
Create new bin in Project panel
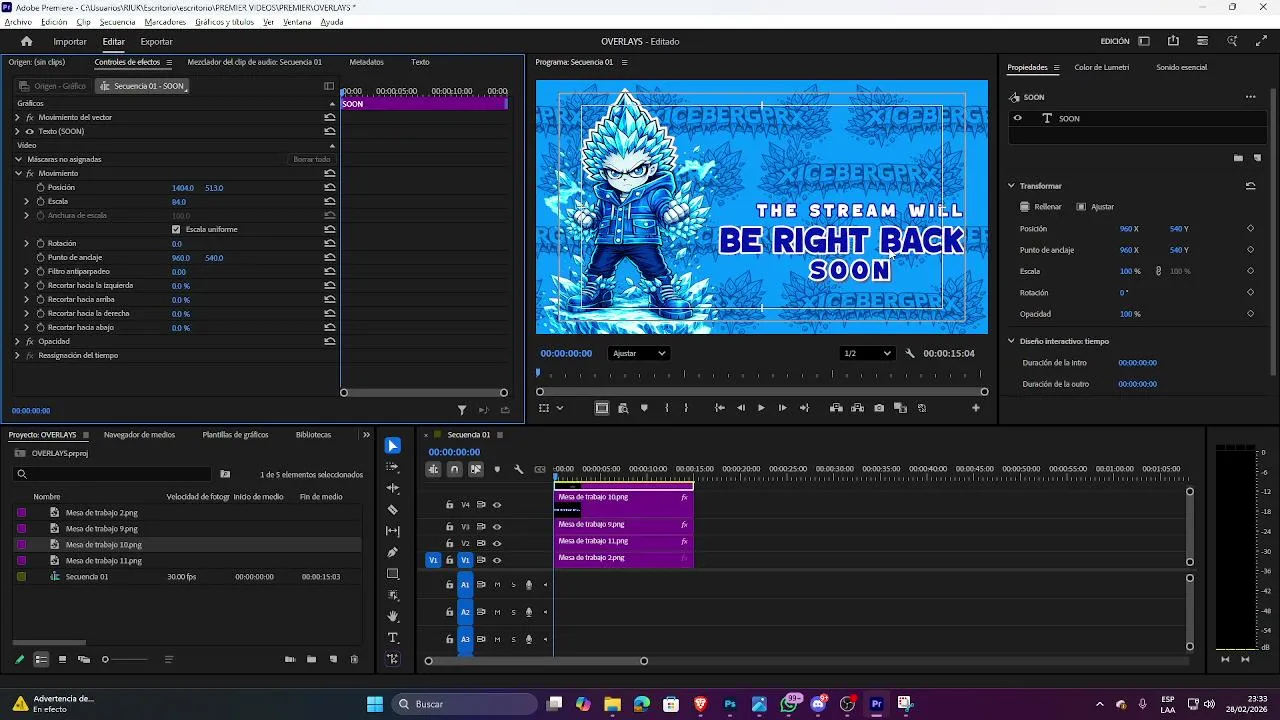pos(311,659)
